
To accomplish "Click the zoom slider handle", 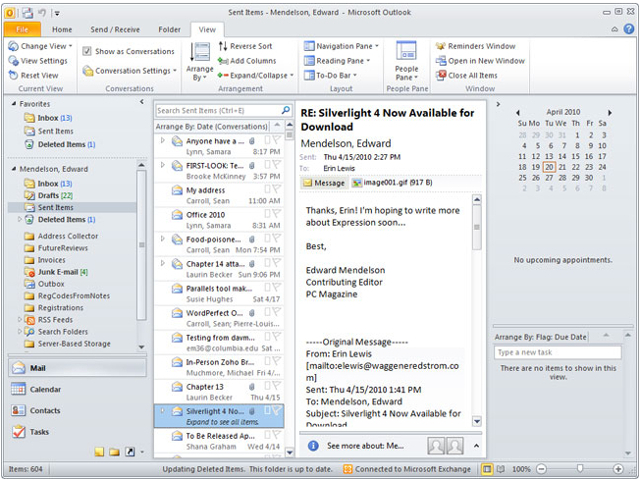I will click(x=580, y=469).
